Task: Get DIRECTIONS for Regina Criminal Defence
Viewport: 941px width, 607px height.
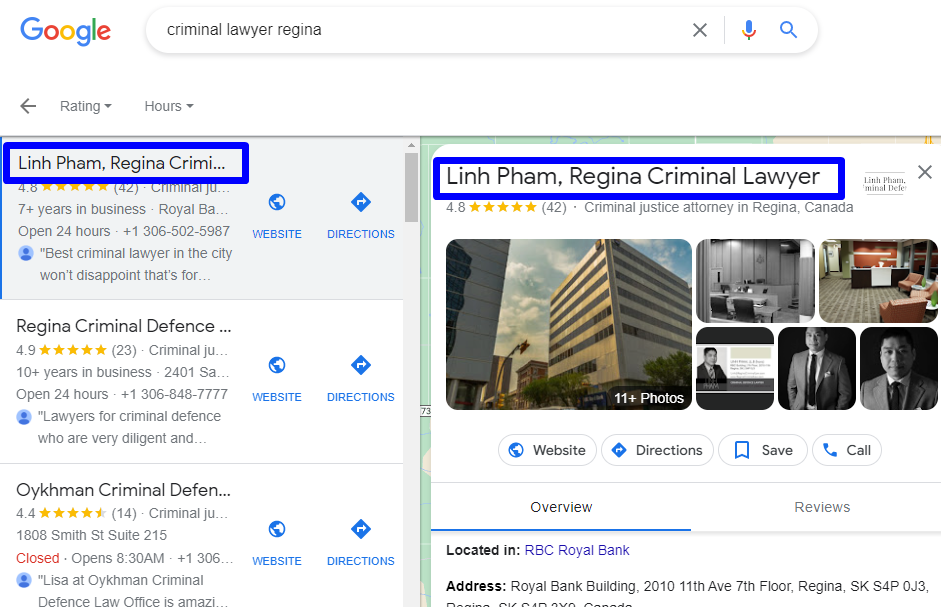Action: point(360,365)
